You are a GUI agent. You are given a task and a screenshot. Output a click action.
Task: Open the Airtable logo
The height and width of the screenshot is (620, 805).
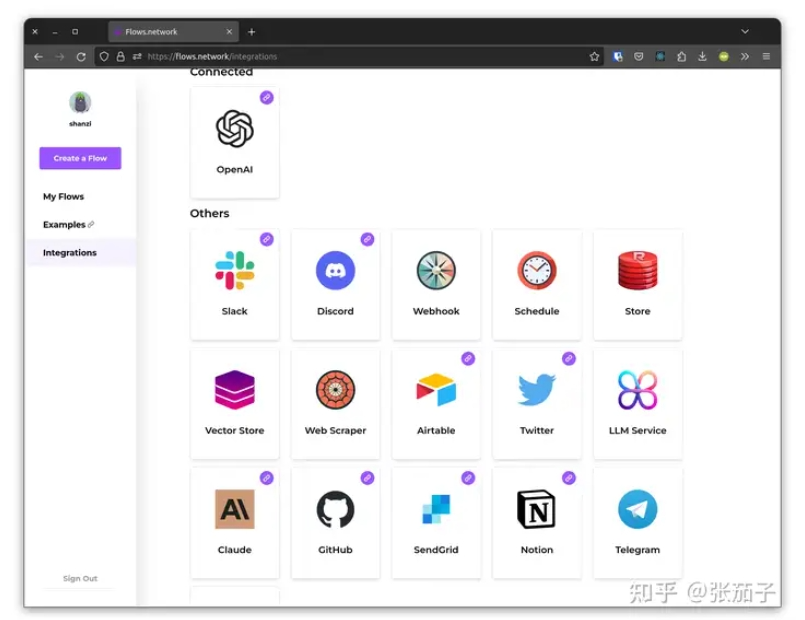tap(436, 390)
